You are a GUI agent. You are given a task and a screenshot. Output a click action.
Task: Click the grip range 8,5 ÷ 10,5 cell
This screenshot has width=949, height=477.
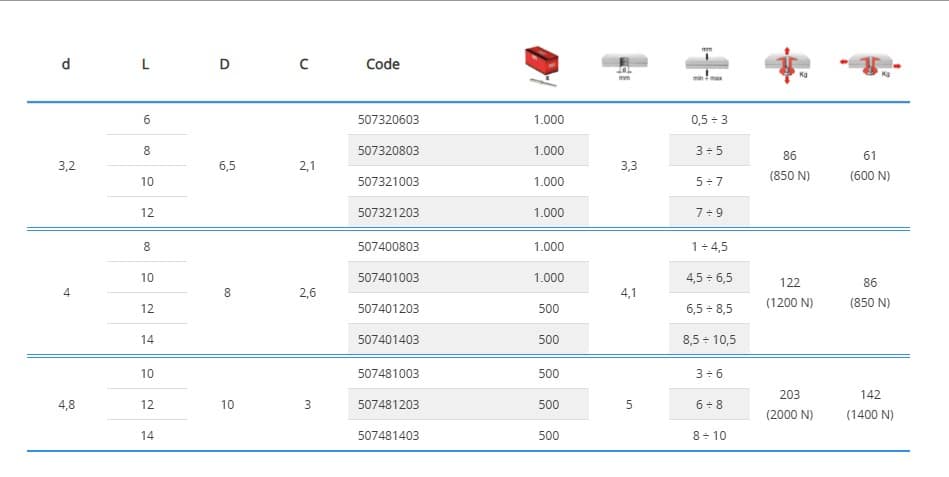pos(708,340)
